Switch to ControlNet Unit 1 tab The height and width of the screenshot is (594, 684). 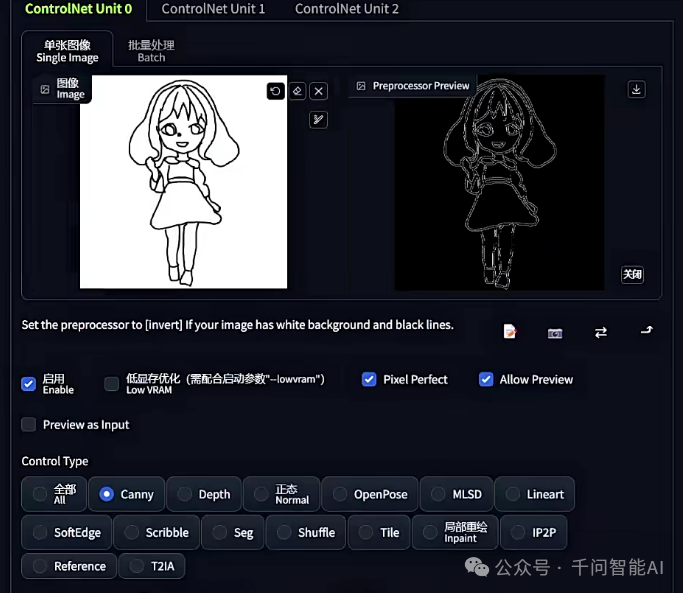click(213, 9)
